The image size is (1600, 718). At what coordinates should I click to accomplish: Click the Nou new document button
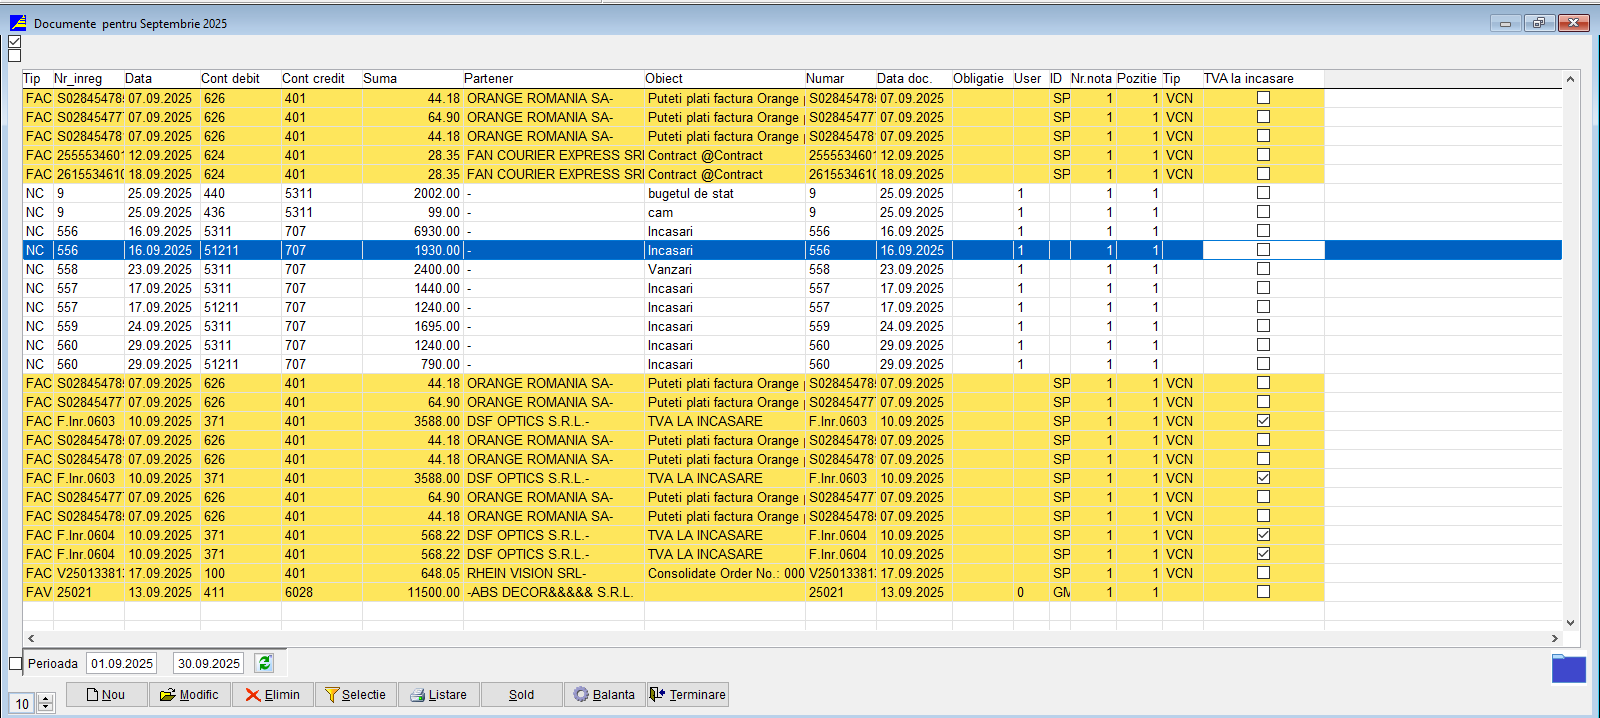106,695
